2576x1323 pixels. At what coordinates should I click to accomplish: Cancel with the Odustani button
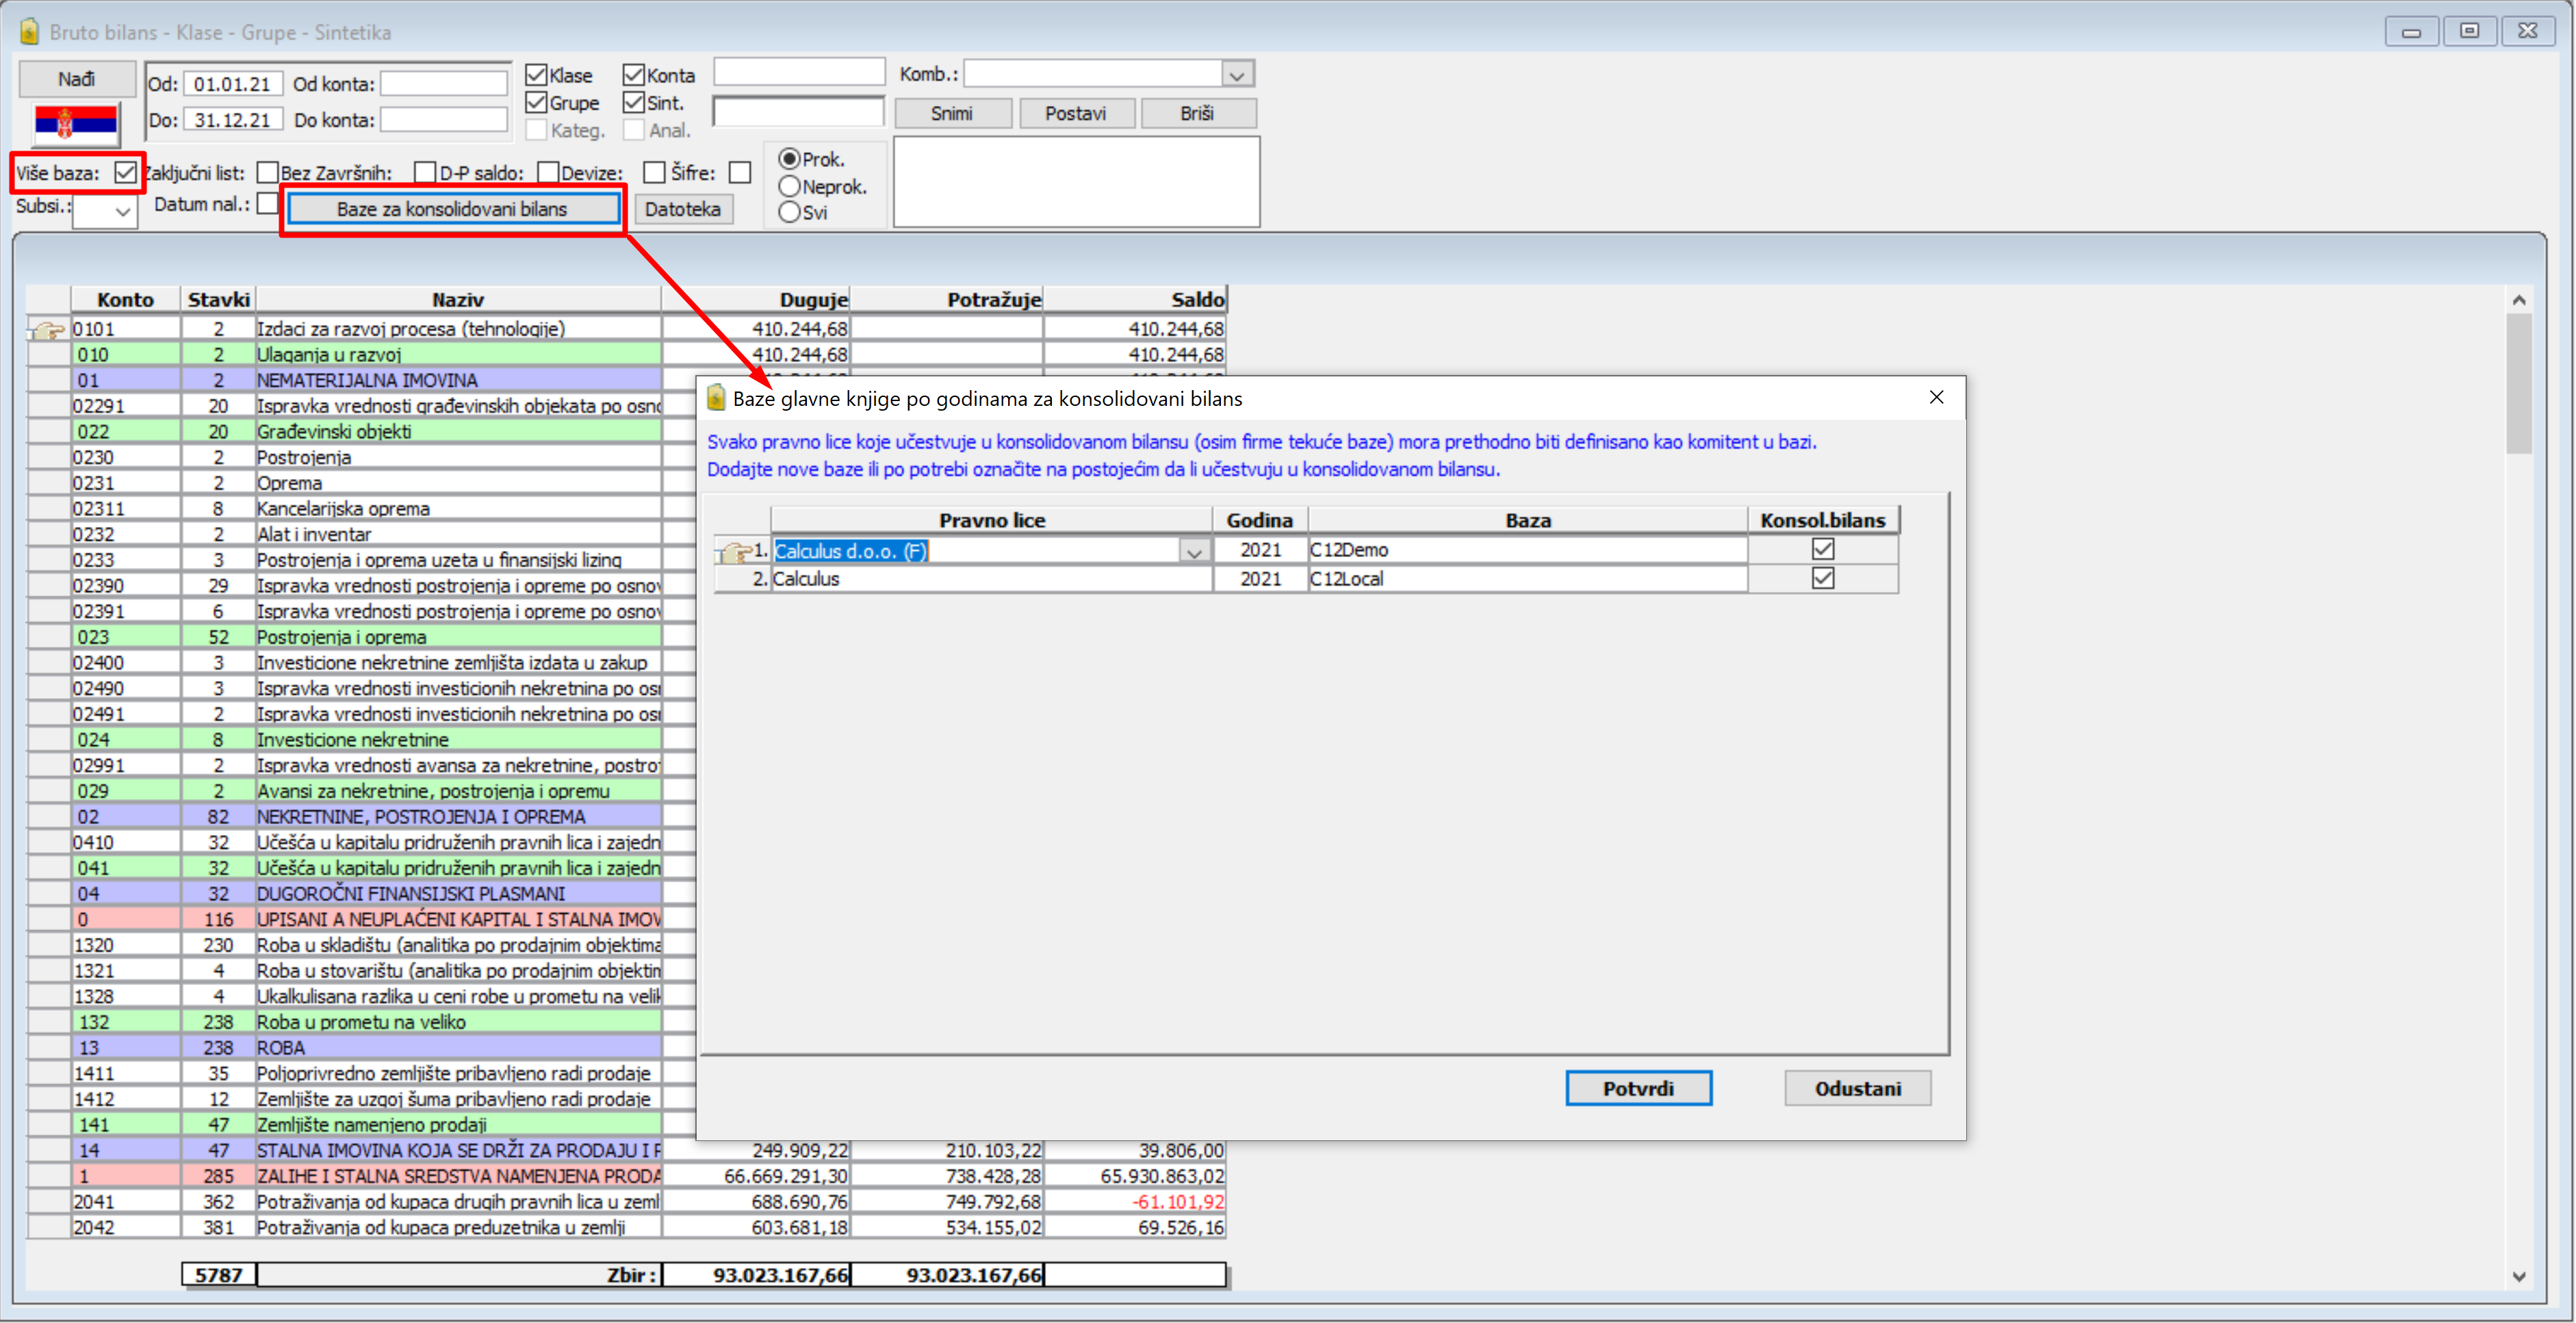pos(1857,1088)
